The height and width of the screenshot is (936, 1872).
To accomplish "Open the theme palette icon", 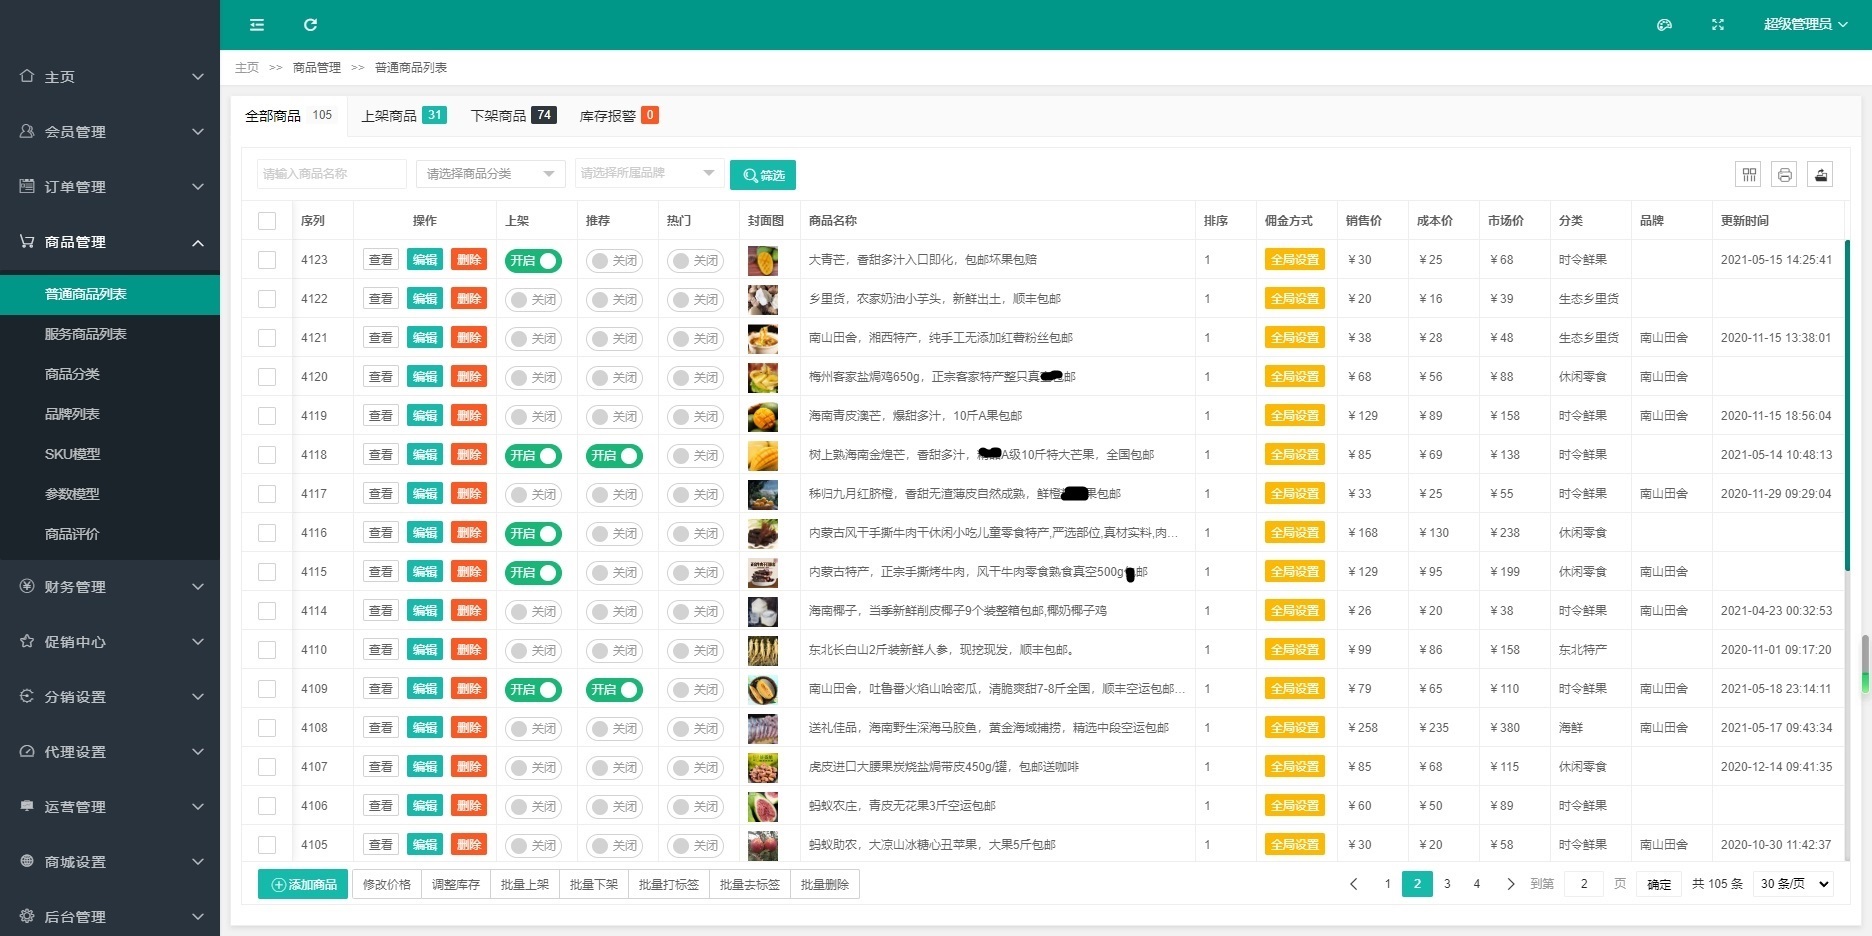I will [x=1664, y=25].
